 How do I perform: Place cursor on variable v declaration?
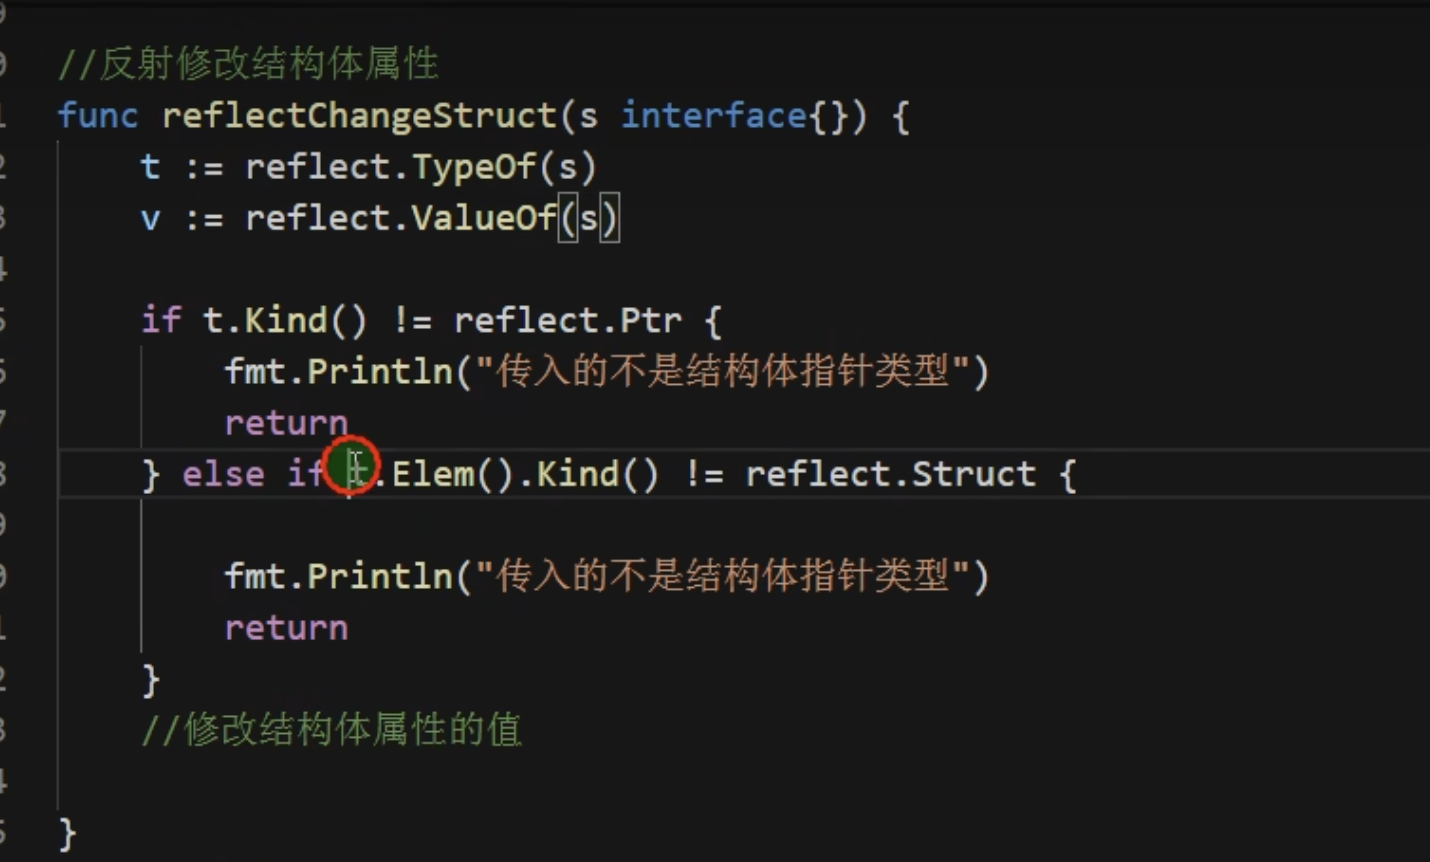[150, 219]
